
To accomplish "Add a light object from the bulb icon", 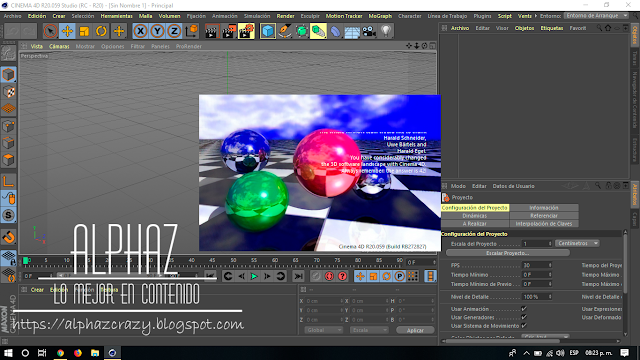I will coord(386,31).
